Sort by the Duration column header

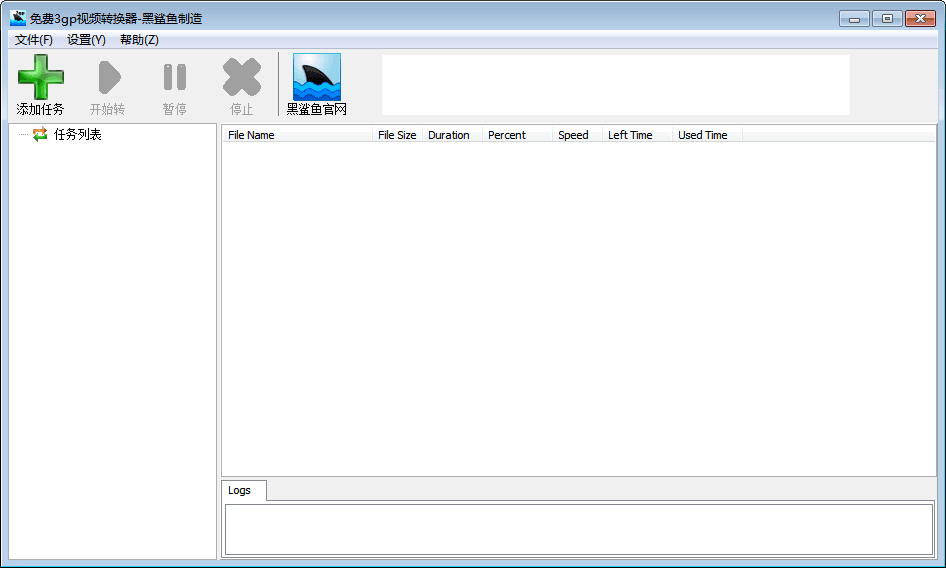[452, 135]
